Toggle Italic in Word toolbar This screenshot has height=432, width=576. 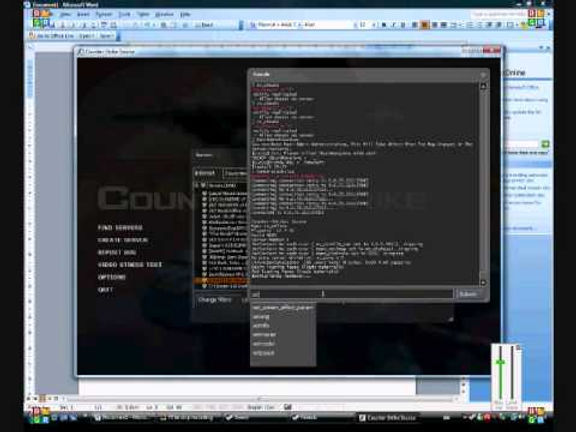(393, 25)
